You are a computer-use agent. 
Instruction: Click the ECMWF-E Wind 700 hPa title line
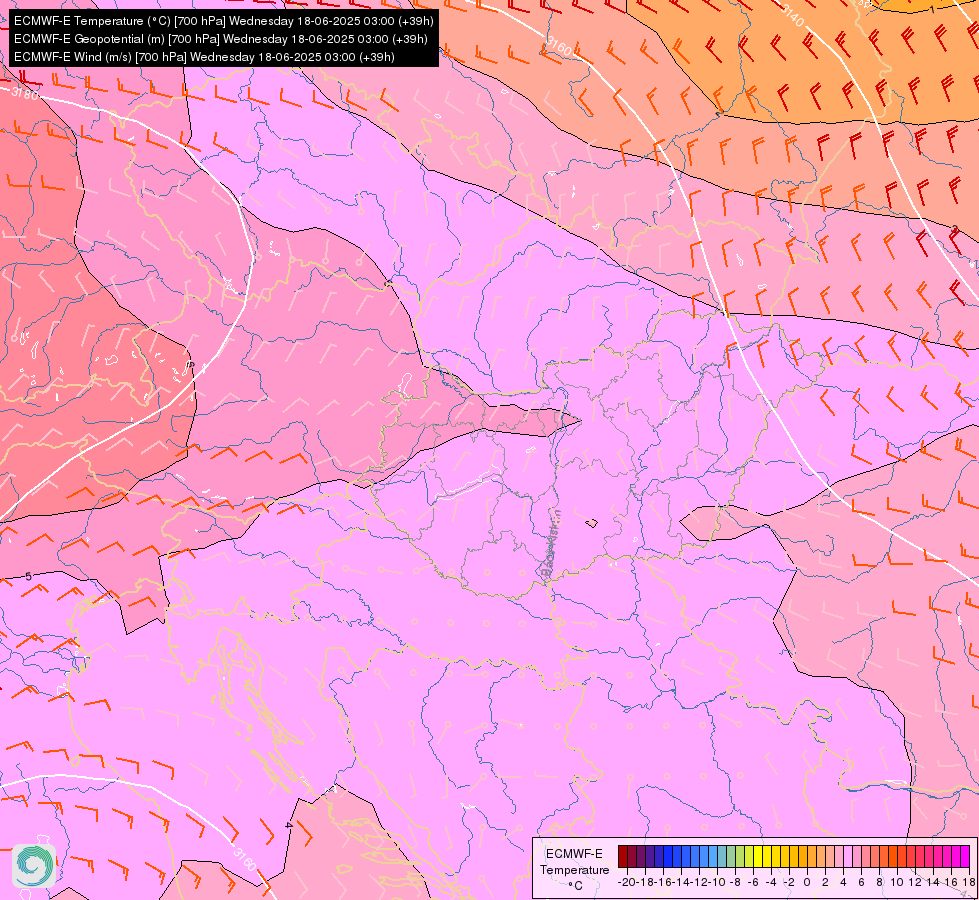point(204,57)
